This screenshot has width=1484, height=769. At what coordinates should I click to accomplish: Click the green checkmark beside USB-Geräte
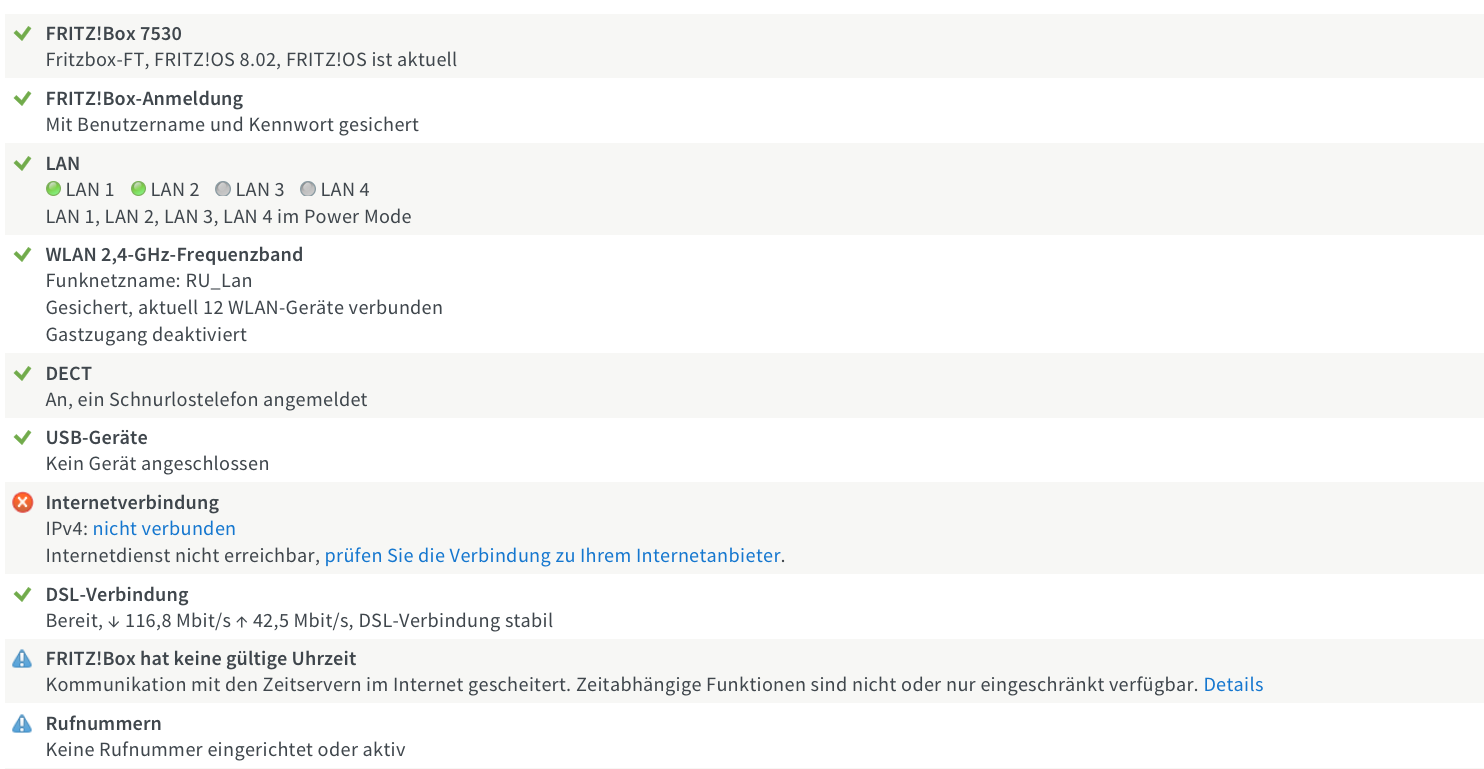22,437
